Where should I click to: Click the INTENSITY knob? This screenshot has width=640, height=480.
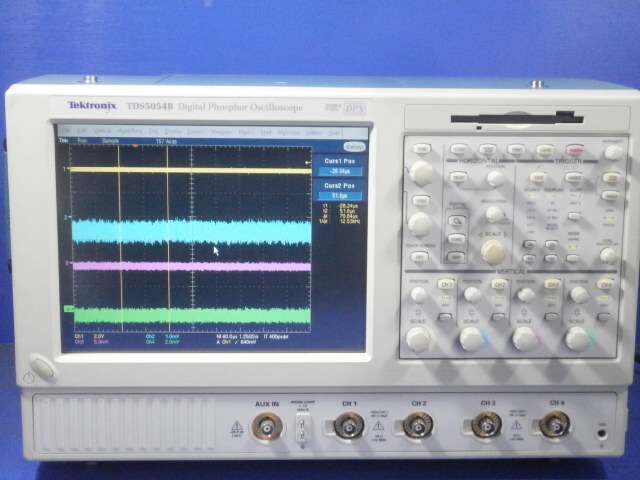(x=613, y=153)
